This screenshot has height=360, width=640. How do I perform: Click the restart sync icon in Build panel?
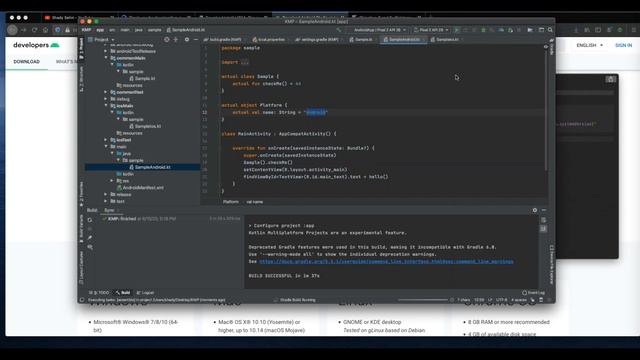(x=90, y=220)
